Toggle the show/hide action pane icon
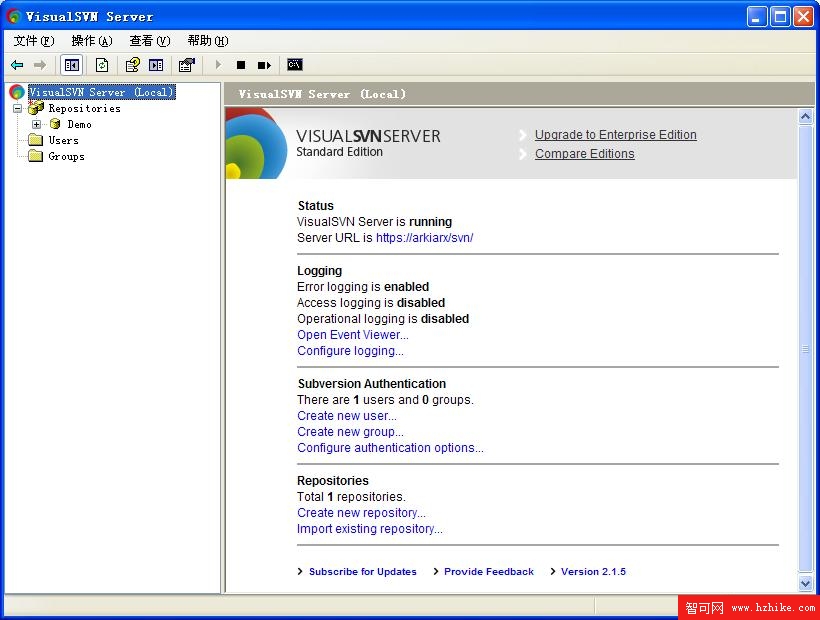Screen dimensions: 820x620 [x=156, y=65]
